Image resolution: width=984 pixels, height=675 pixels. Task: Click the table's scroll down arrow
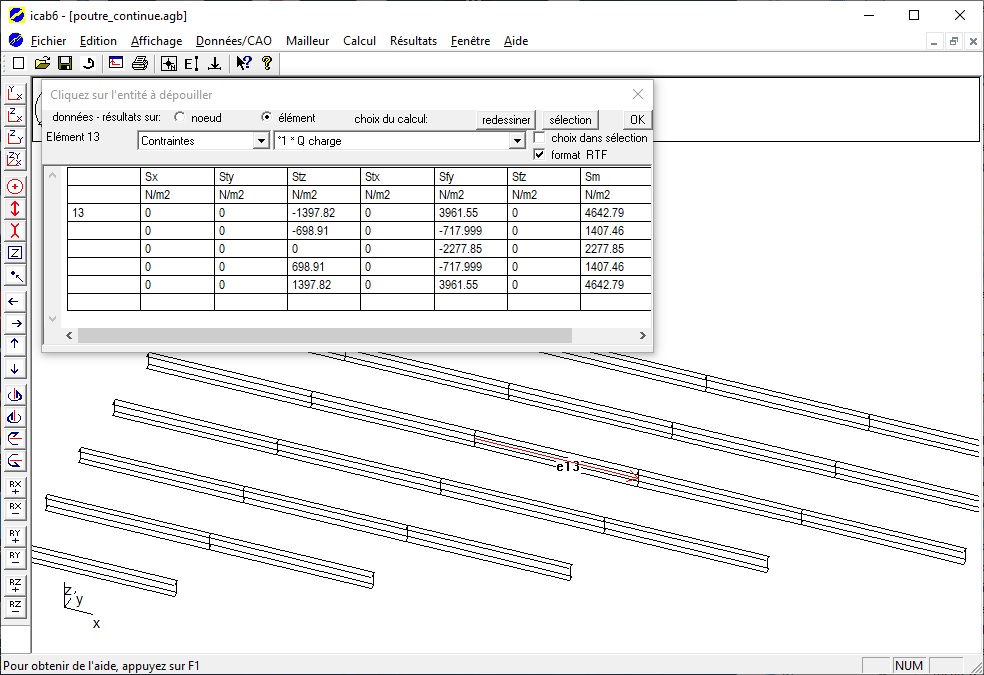coord(53,319)
